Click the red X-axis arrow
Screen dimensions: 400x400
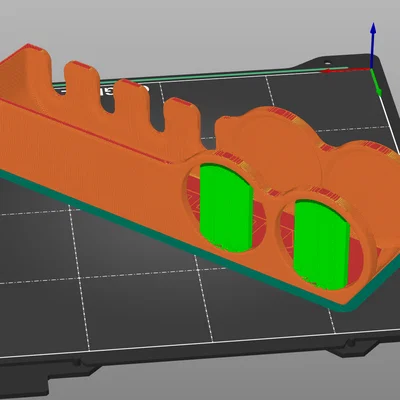(x=347, y=70)
